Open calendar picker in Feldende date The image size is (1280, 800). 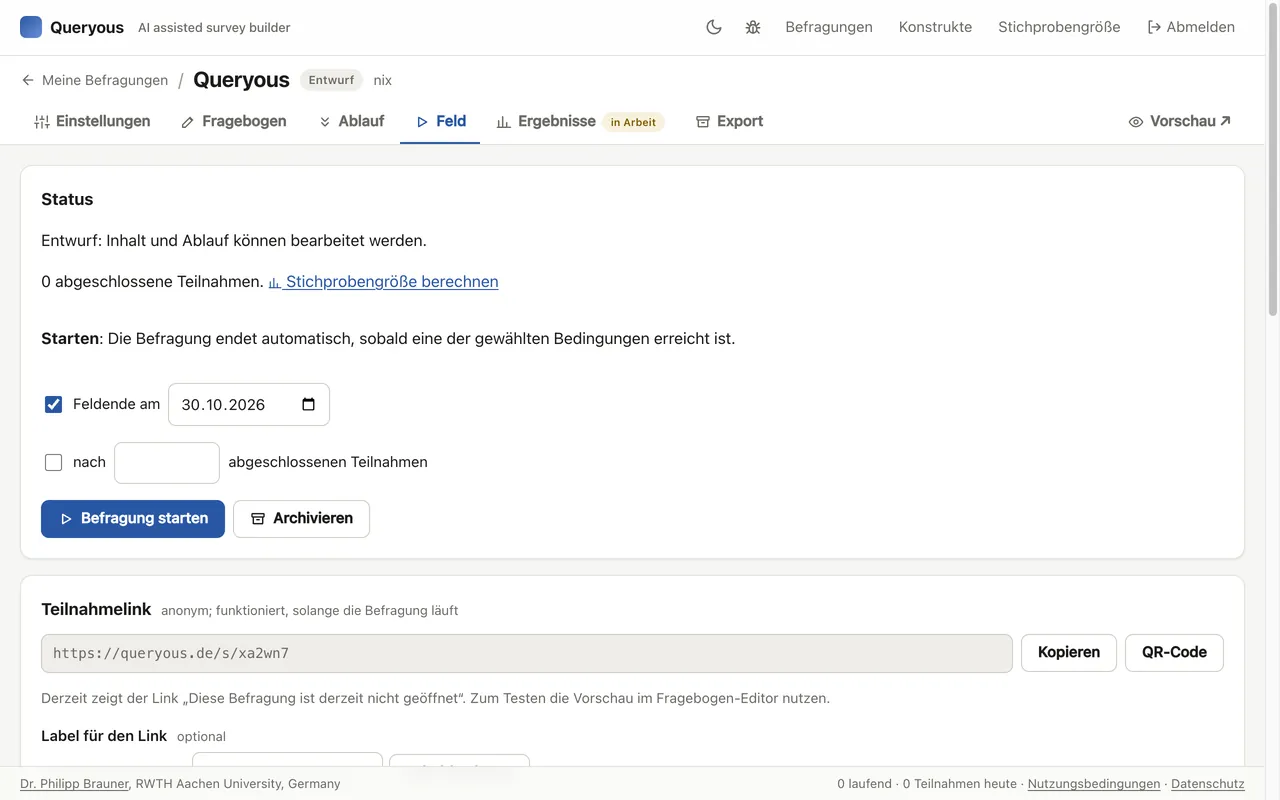(x=308, y=404)
